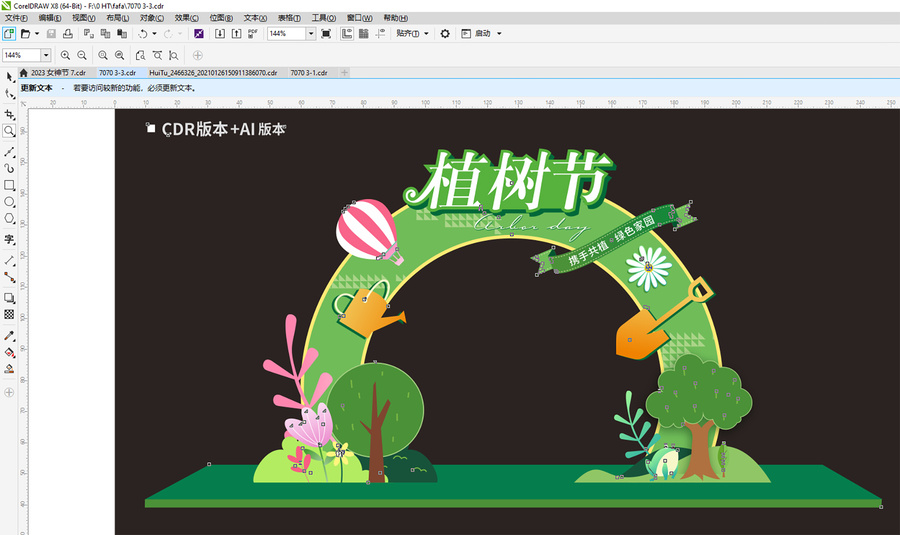Open the 位图 menu
Viewport: 900px width, 535px height.
pos(221,18)
